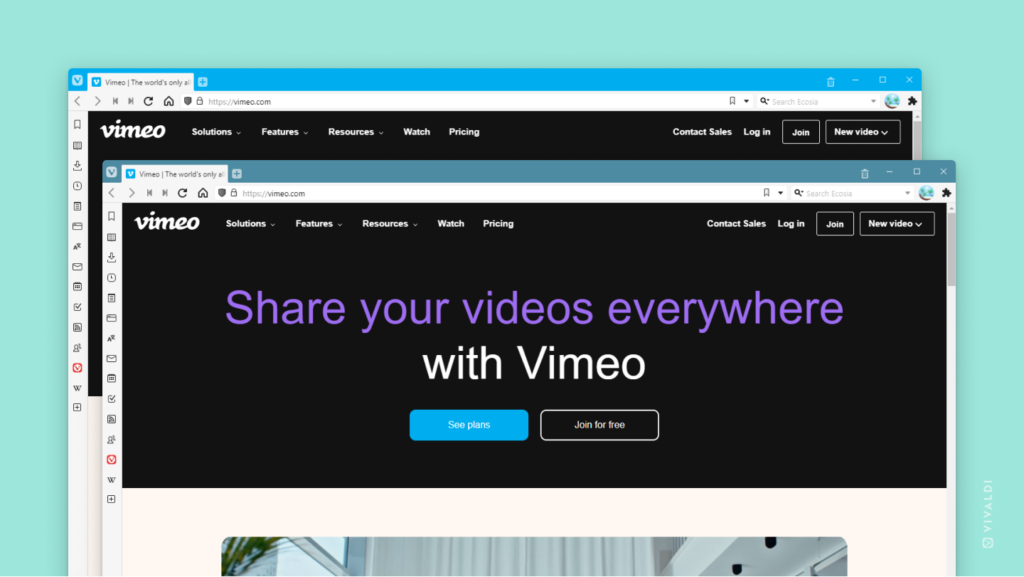Viewport: 1024px width, 577px height.
Task: Click See plans button
Action: [469, 425]
